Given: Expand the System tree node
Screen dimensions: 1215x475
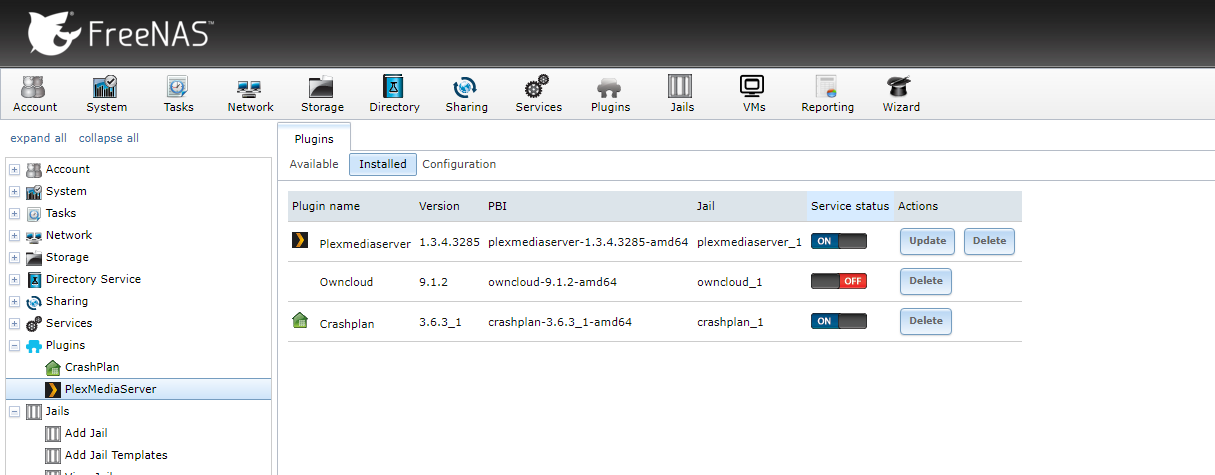Looking at the screenshot, I should pyautogui.click(x=15, y=191).
